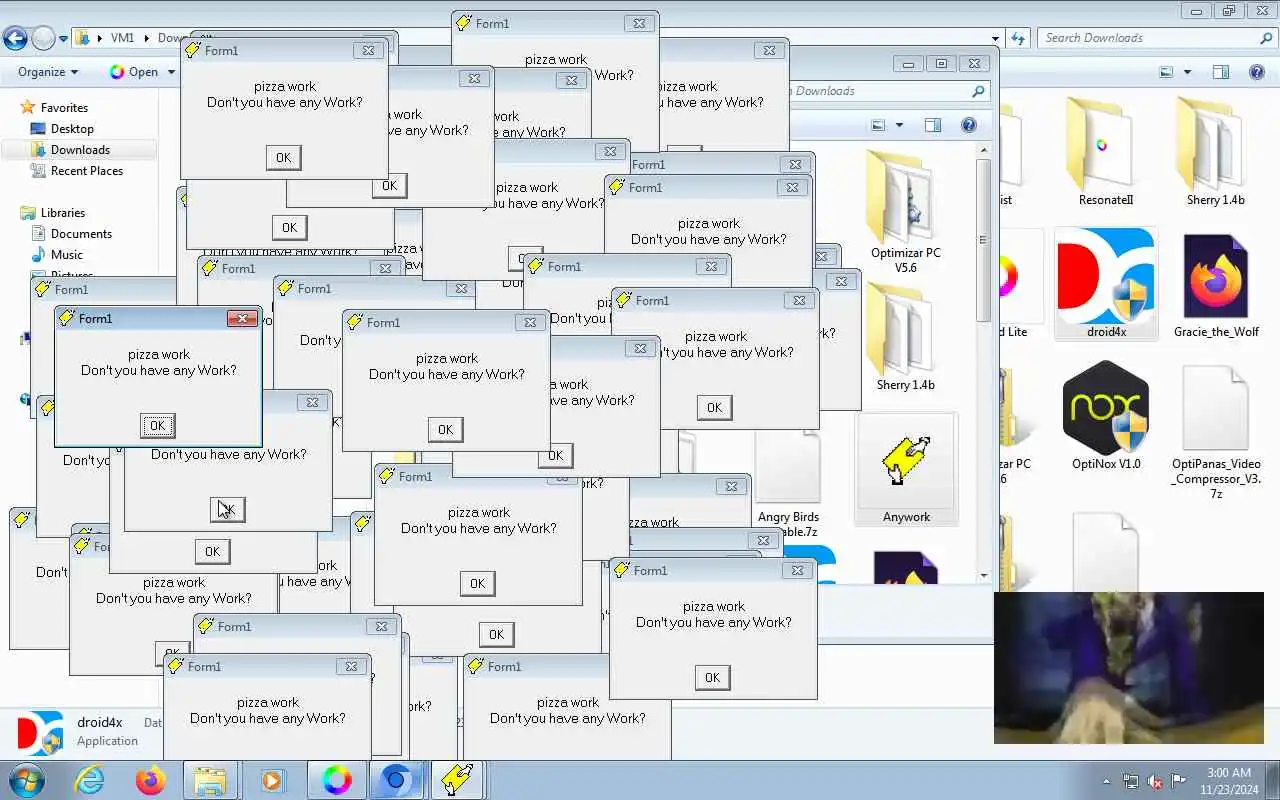Launch Internet Explorer from the taskbar
The height and width of the screenshot is (800, 1280).
coord(89,780)
